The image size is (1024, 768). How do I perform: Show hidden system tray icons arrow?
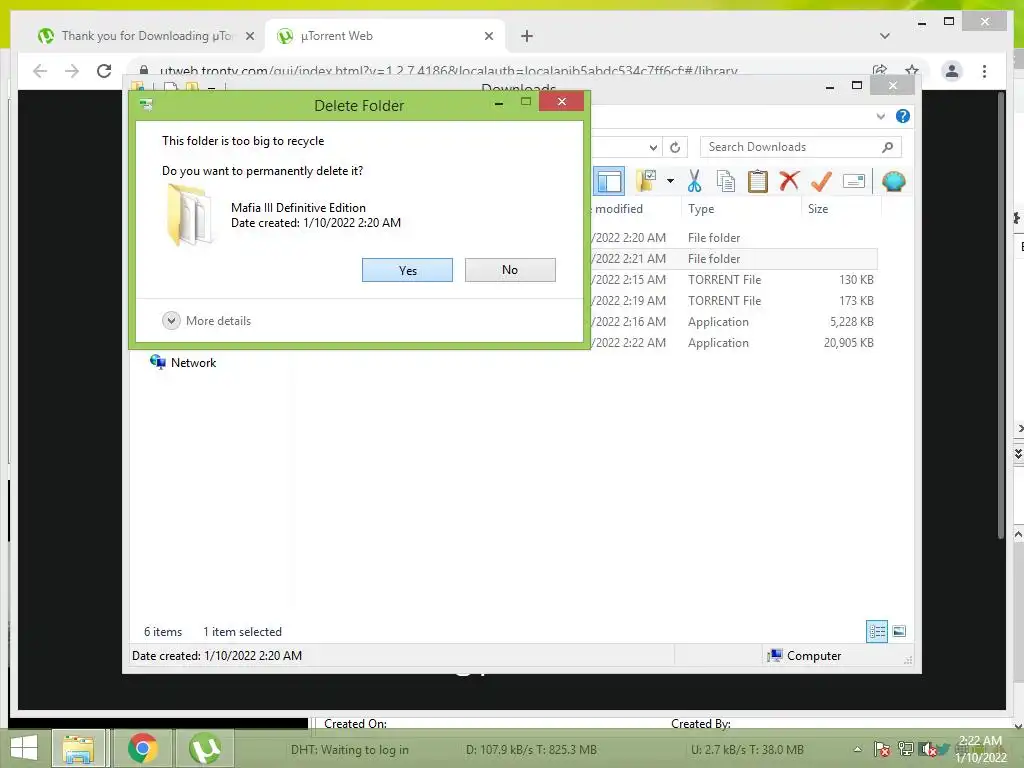click(857, 750)
